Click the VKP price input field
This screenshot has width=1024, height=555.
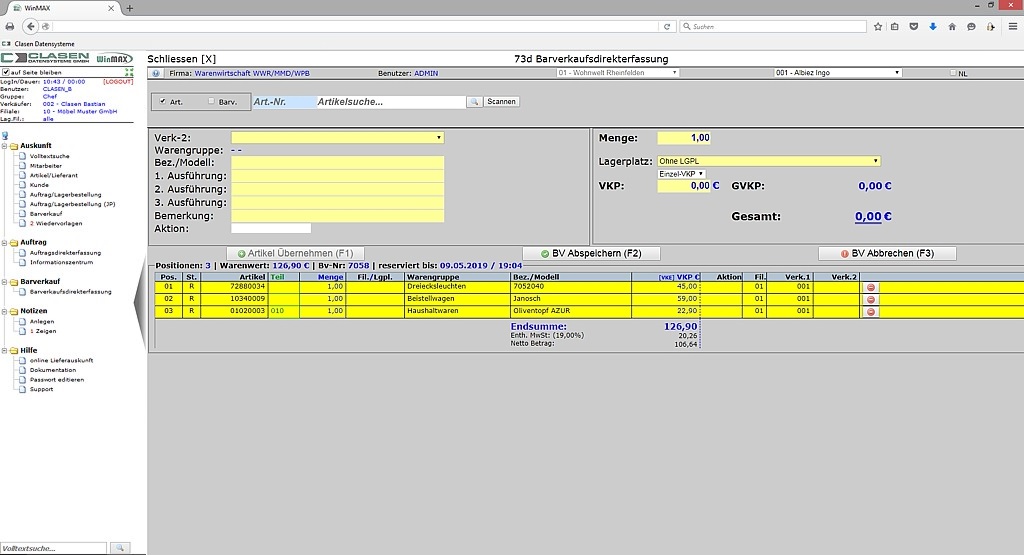click(684, 186)
